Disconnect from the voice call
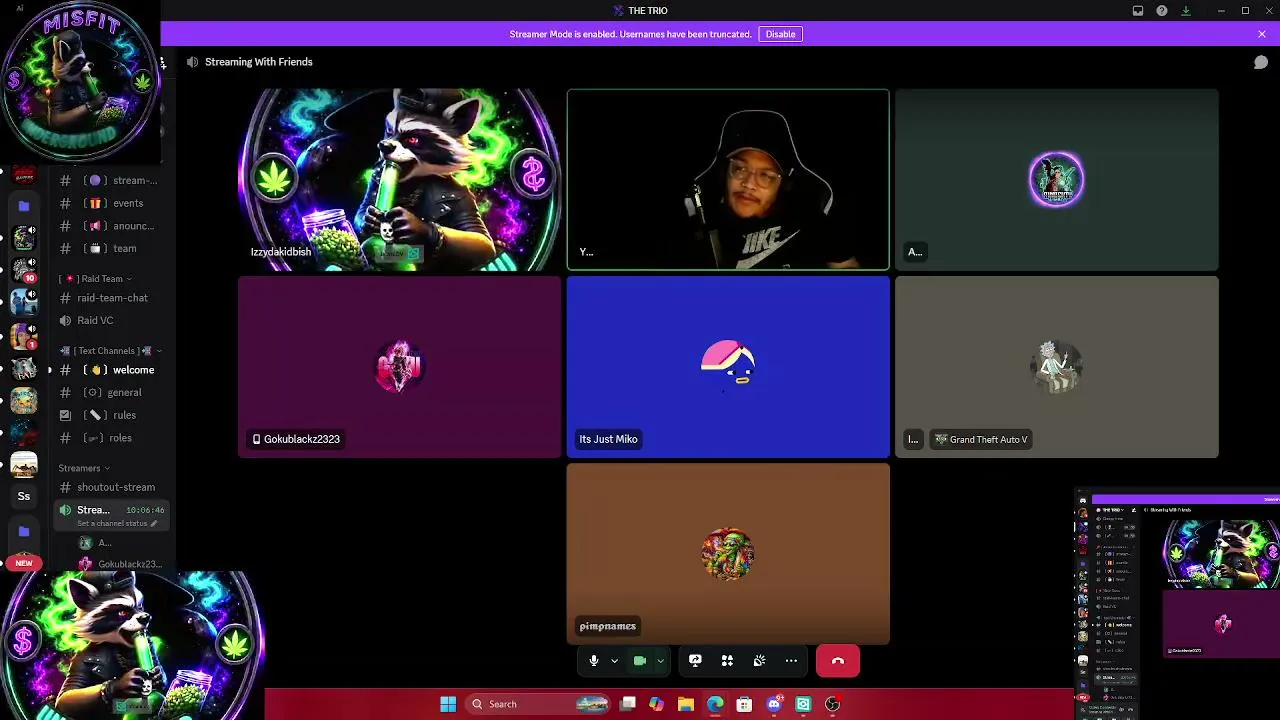The height and width of the screenshot is (720, 1280). point(838,661)
